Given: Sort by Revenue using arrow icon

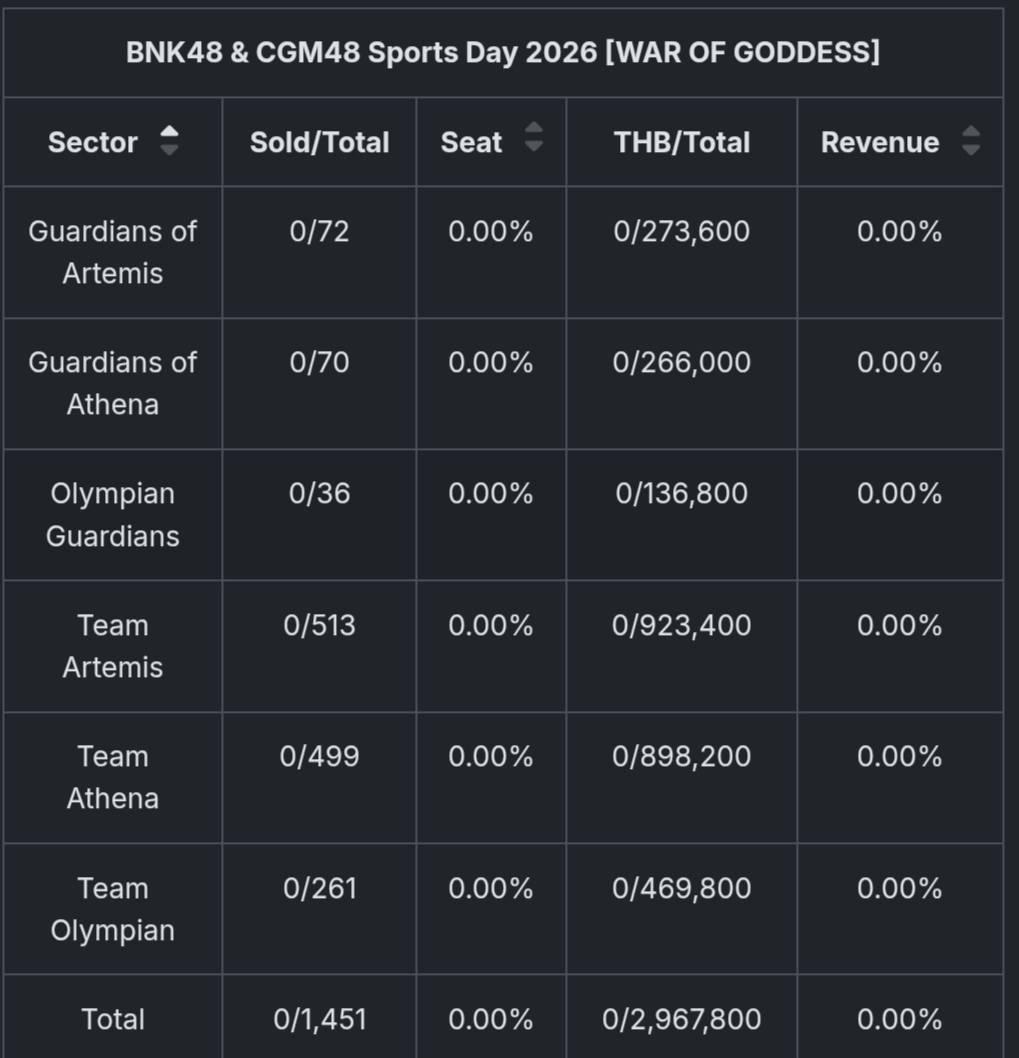Looking at the screenshot, I should (x=970, y=141).
